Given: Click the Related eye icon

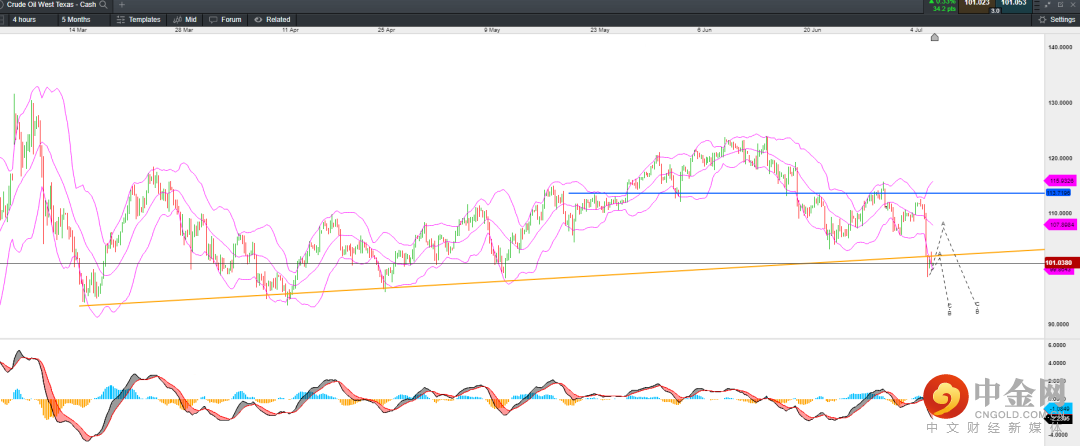Looking at the screenshot, I should click(x=259, y=19).
